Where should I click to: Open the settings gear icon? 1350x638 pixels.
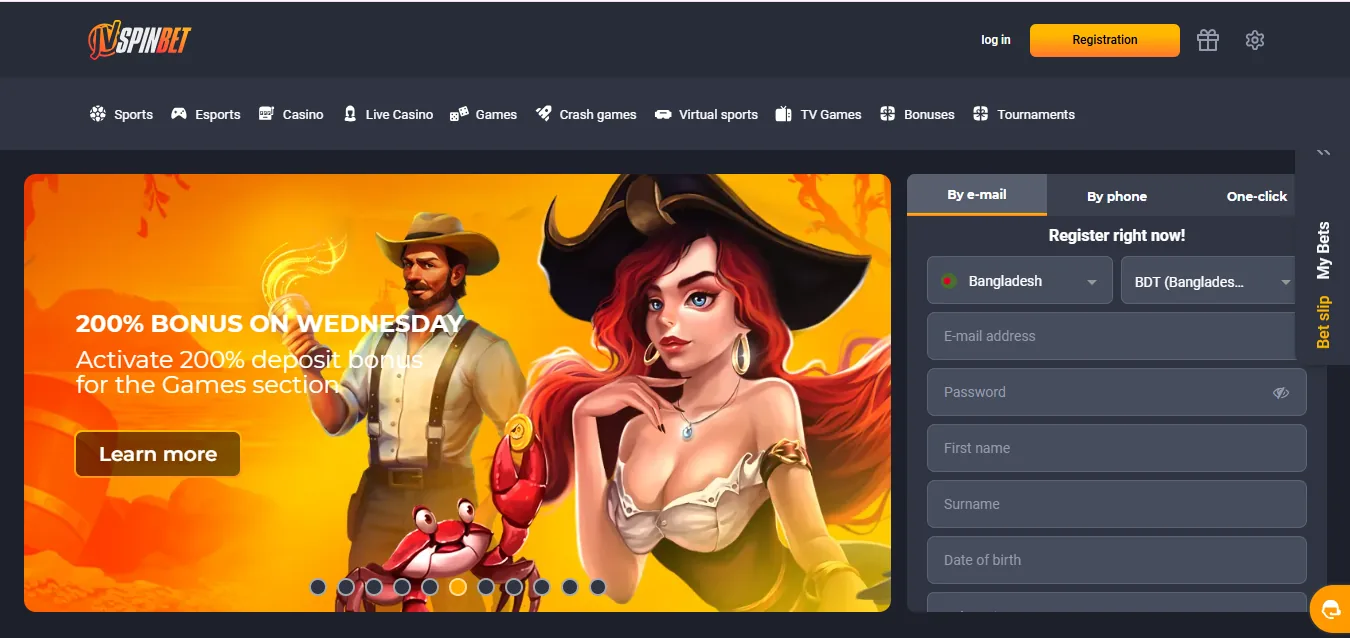coord(1255,40)
